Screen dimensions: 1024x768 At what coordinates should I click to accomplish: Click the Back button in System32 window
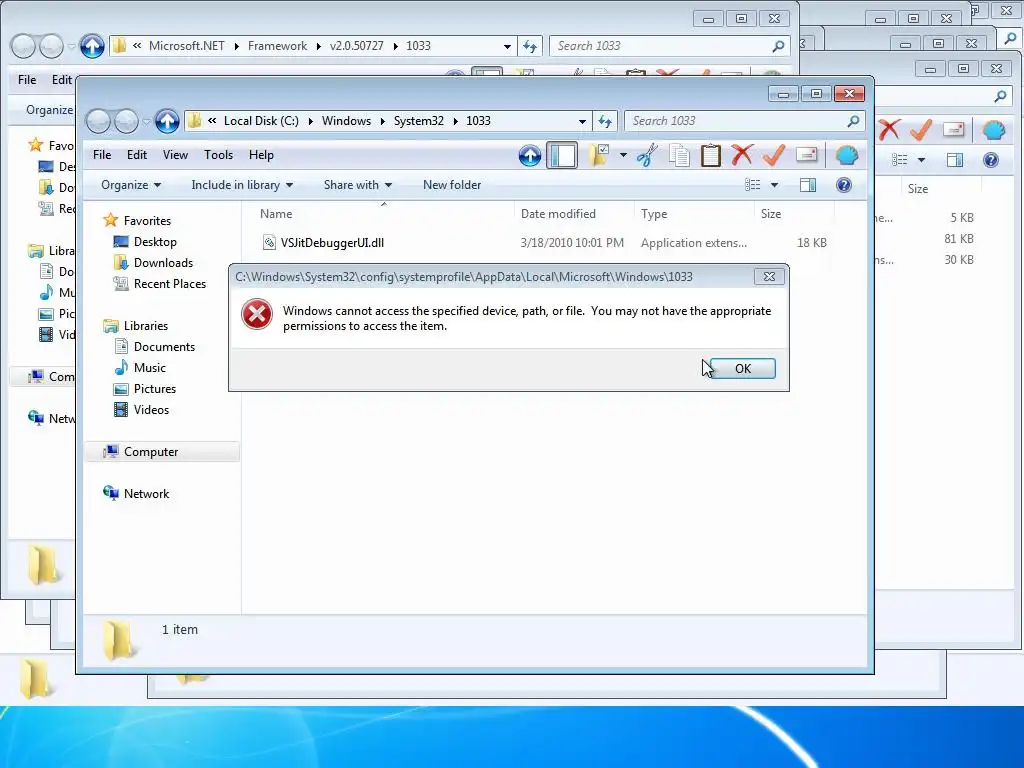pyautogui.click(x=99, y=121)
